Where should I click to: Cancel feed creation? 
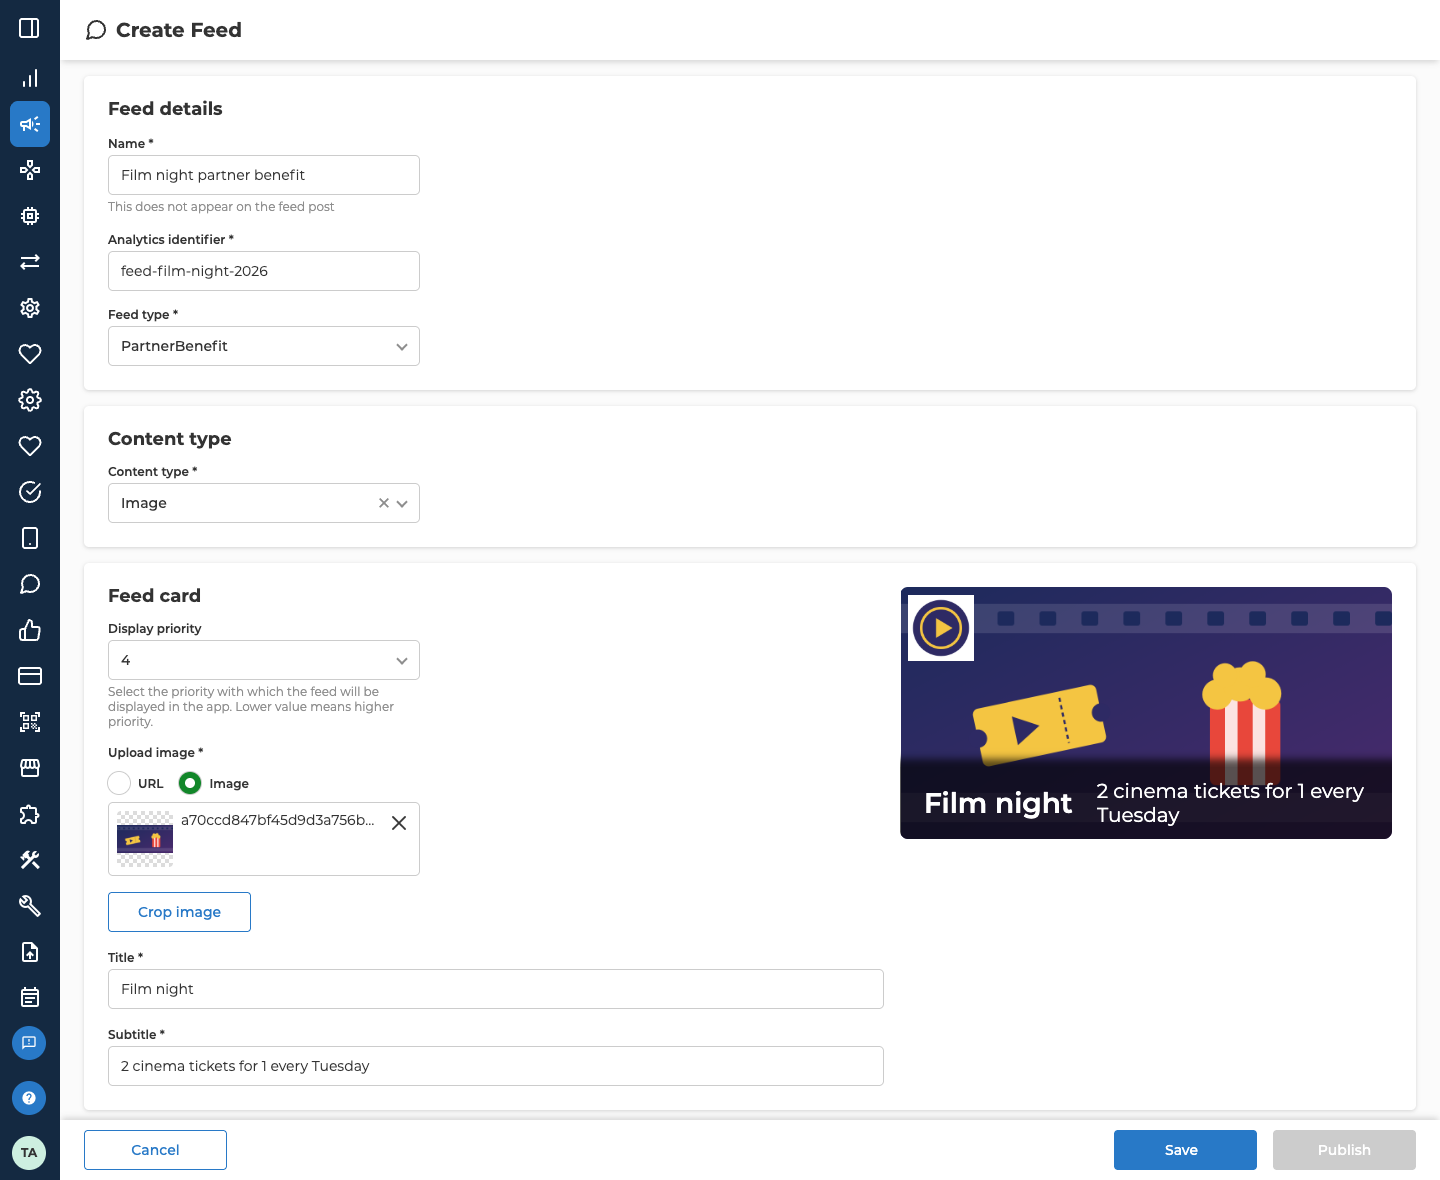tap(155, 1150)
